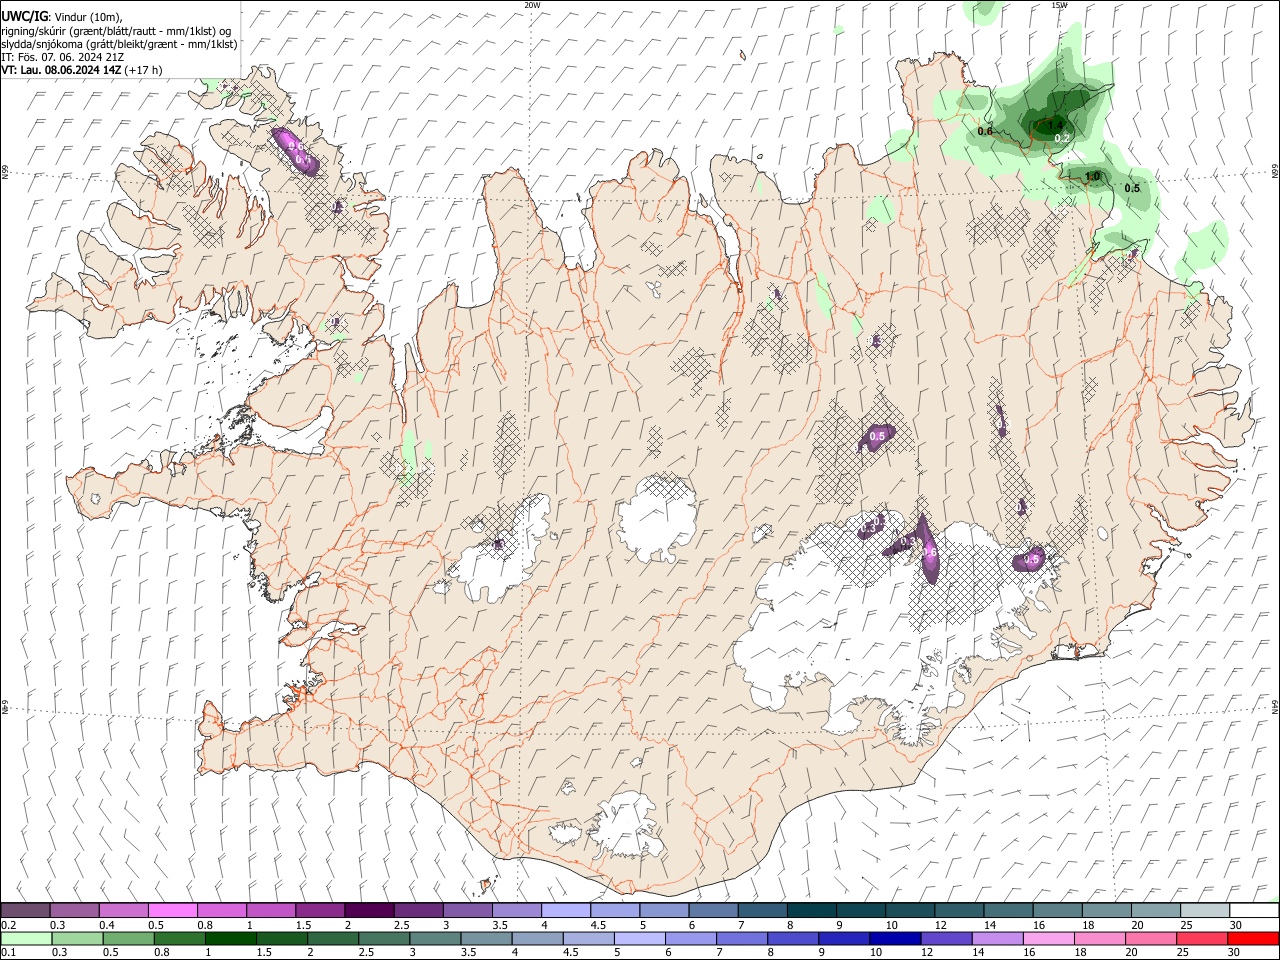Click the blue rain legend swatch starting at 8

792,939
